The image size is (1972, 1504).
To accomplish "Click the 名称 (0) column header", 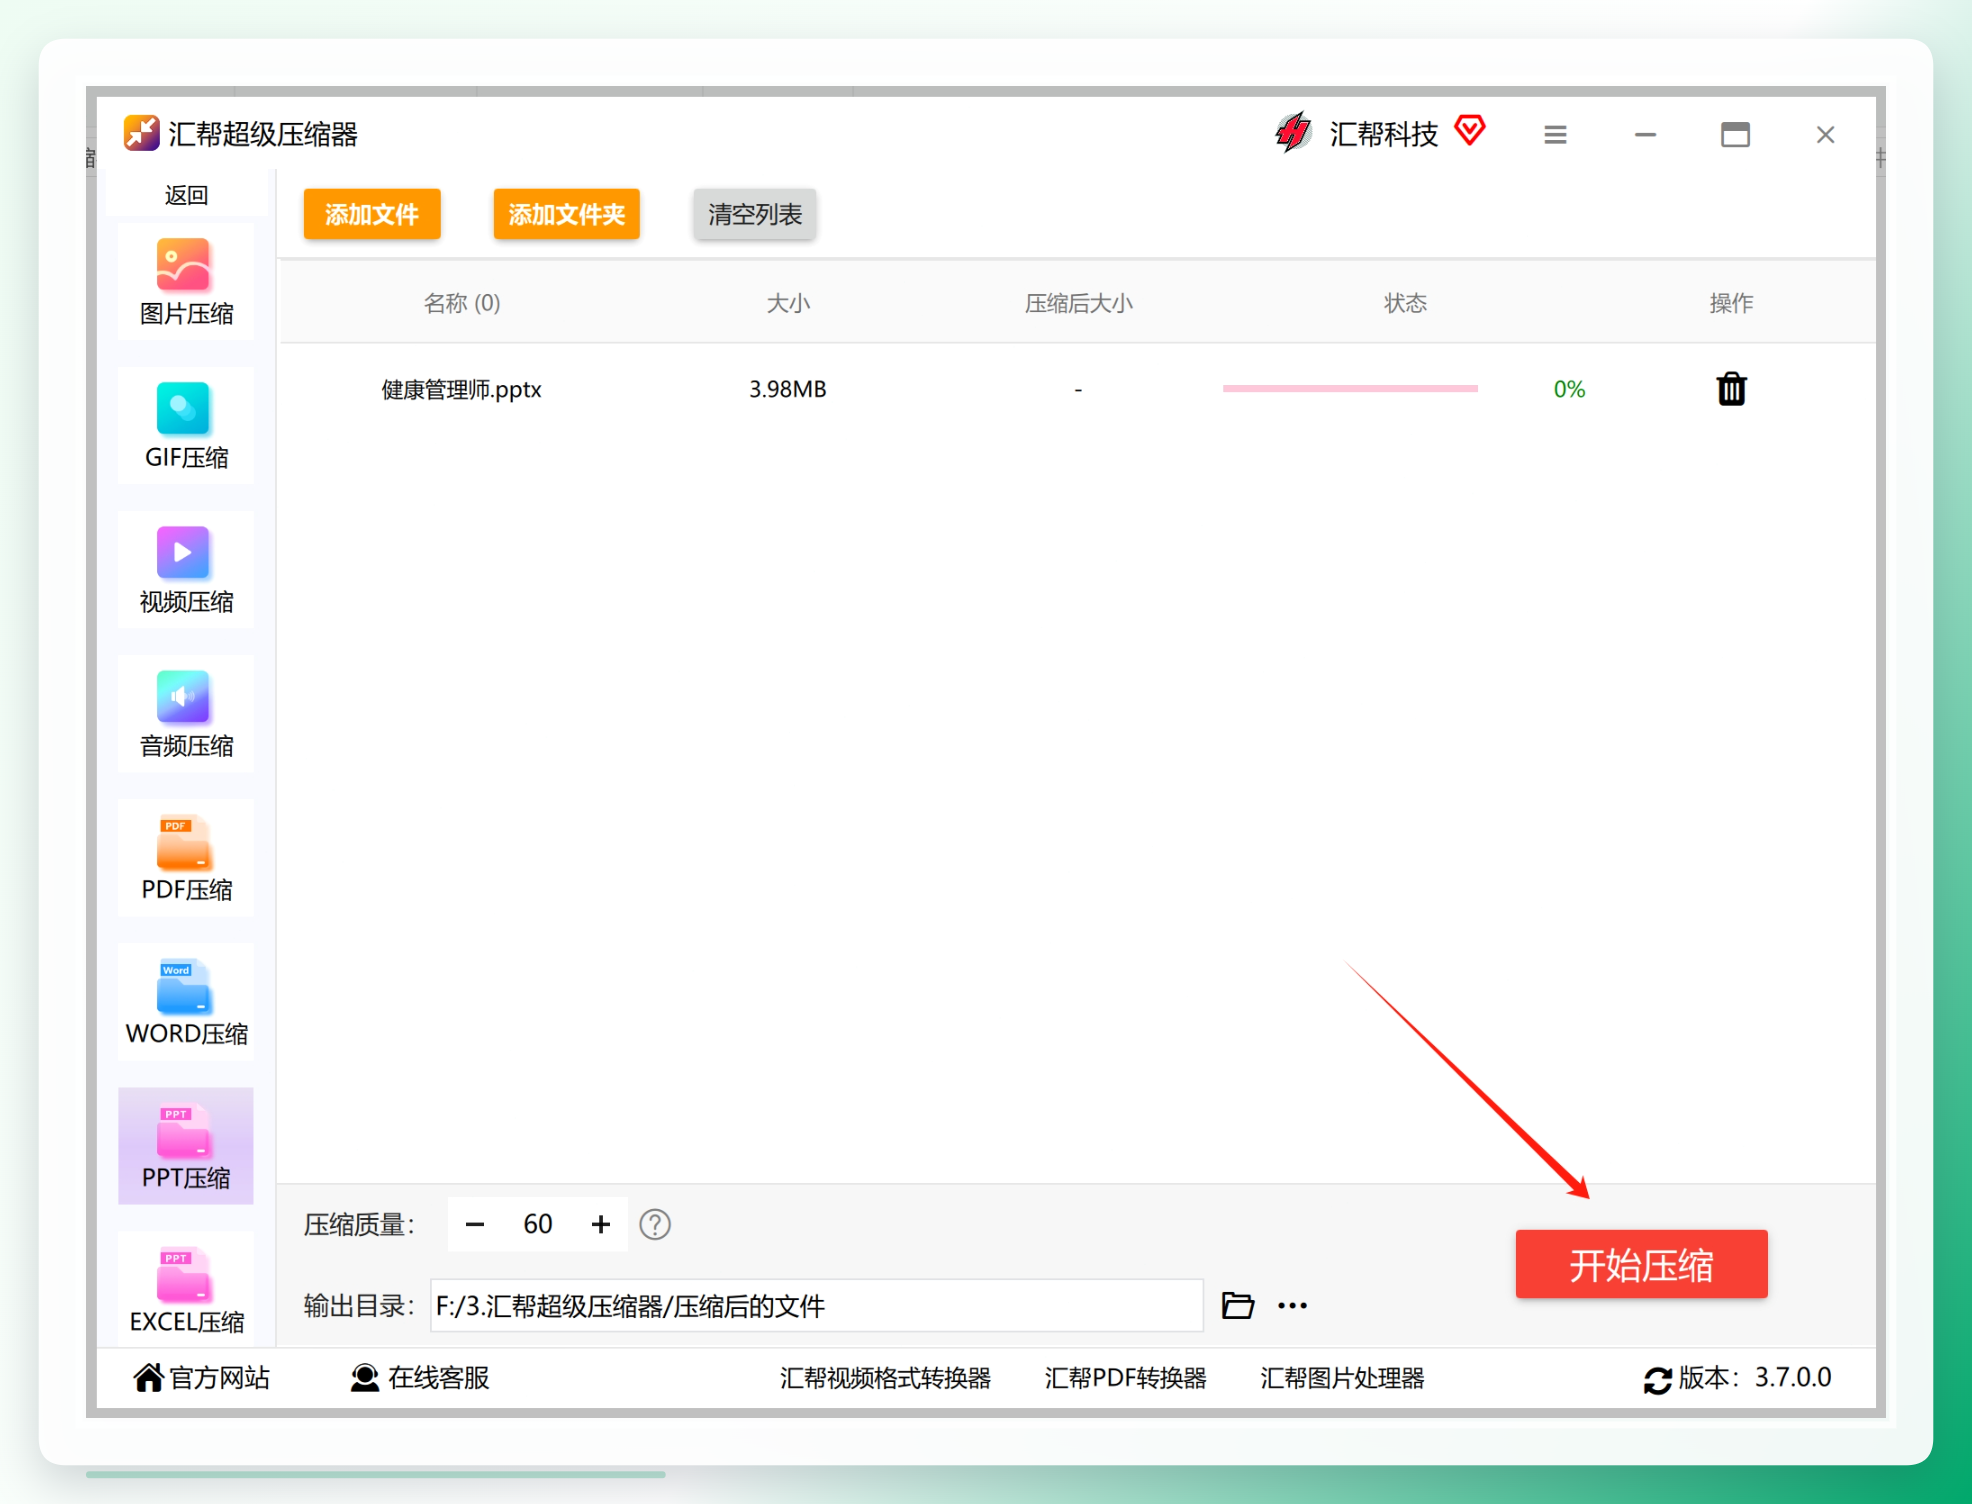I will point(462,303).
